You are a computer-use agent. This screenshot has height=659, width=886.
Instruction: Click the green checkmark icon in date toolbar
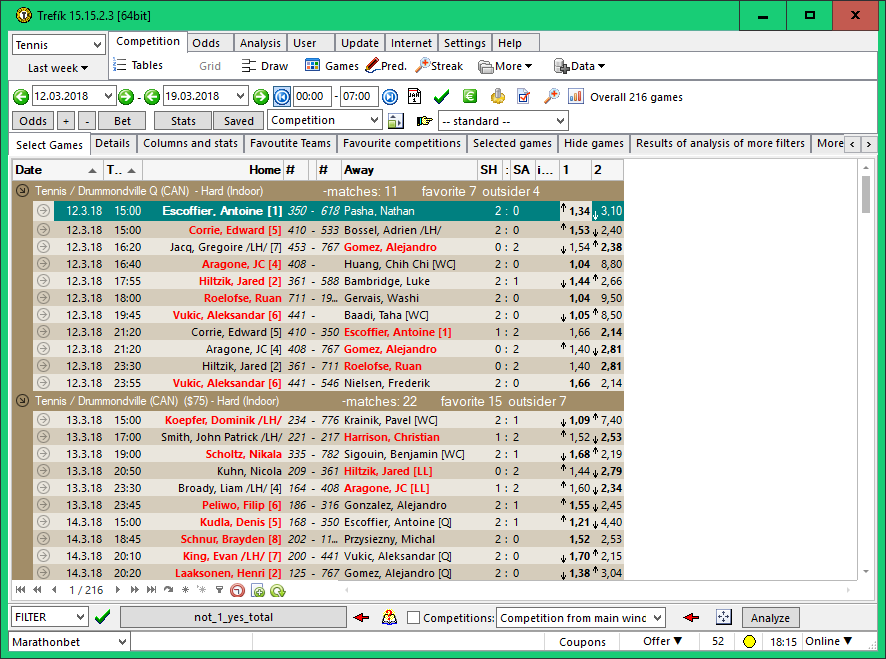click(441, 97)
